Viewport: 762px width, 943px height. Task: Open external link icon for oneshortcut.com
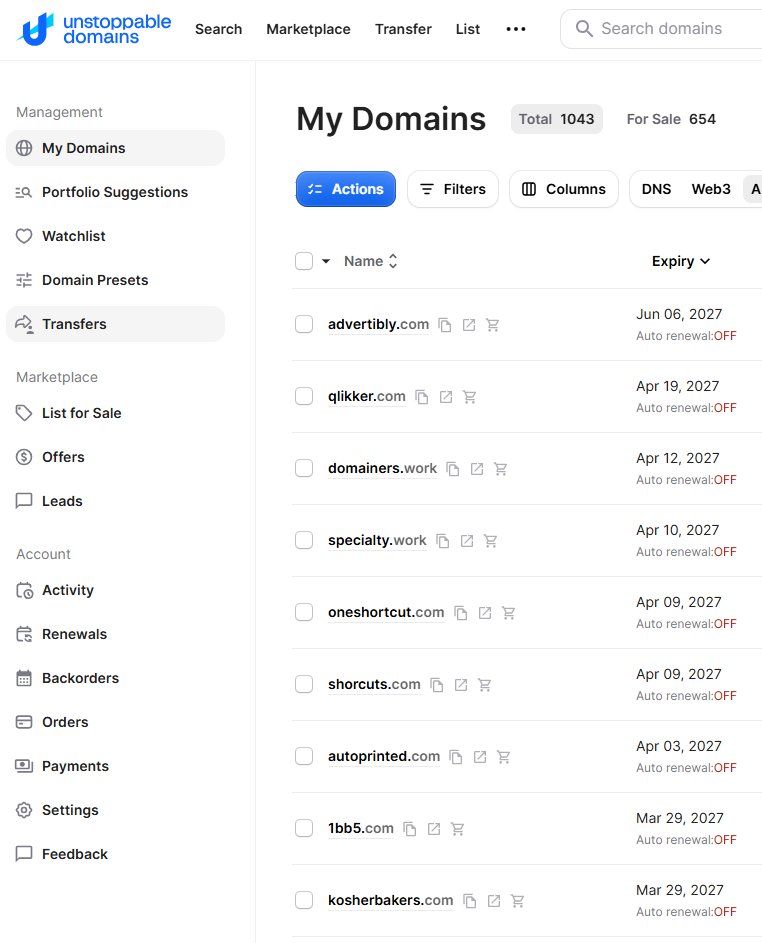coord(485,613)
